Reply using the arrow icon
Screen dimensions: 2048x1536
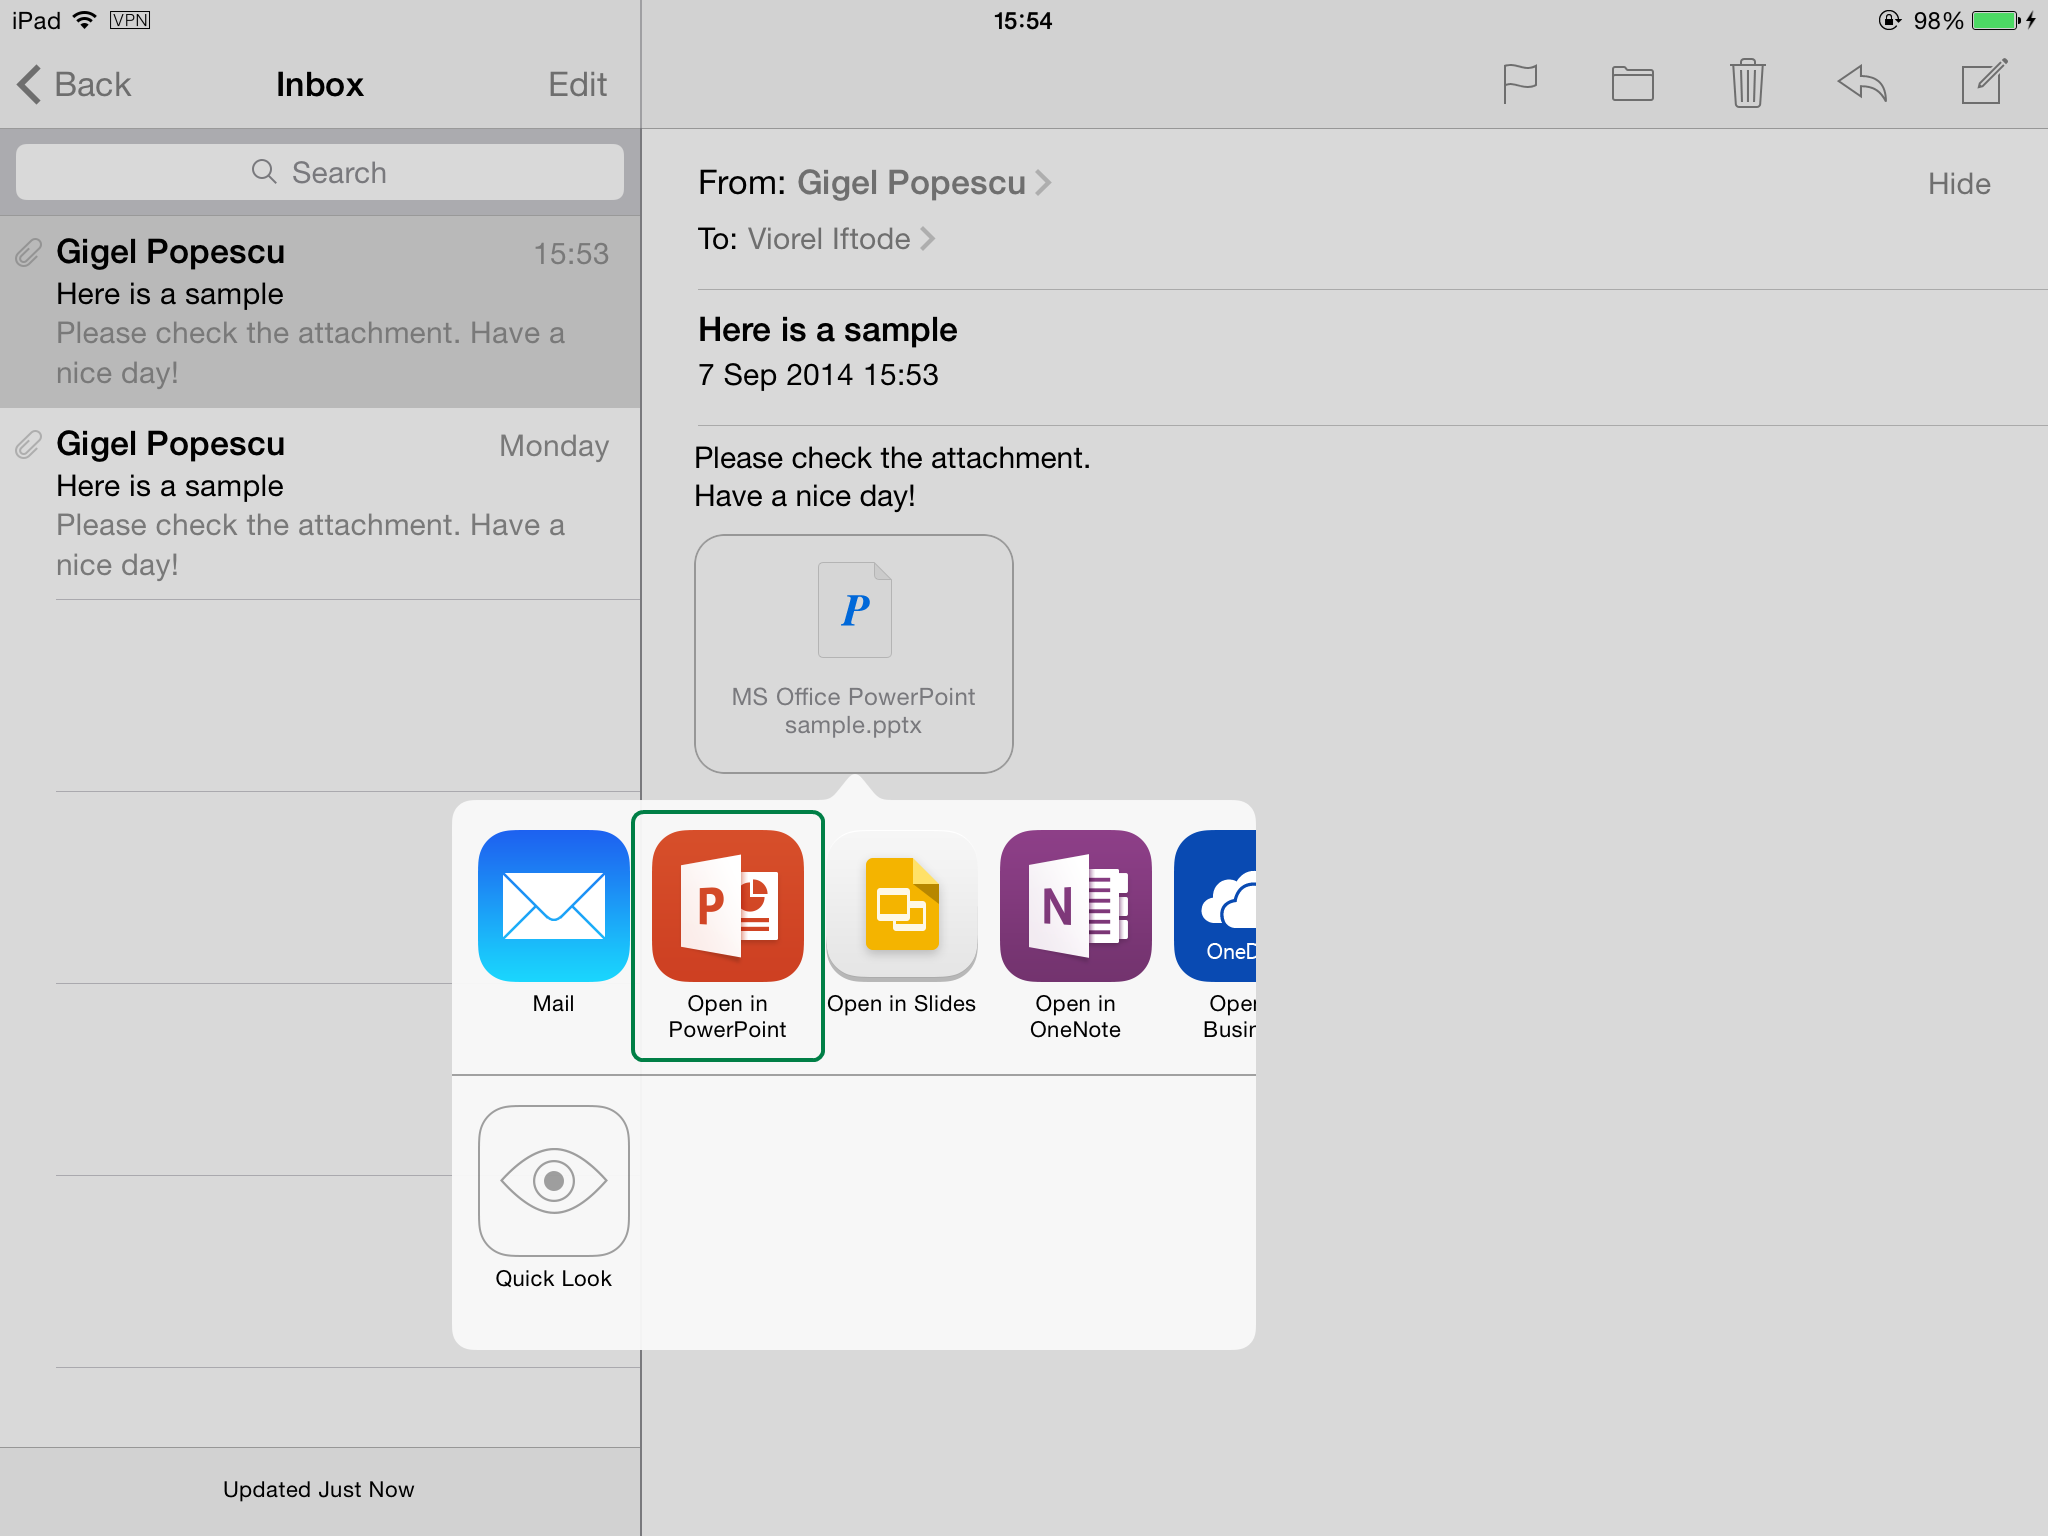tap(1862, 83)
